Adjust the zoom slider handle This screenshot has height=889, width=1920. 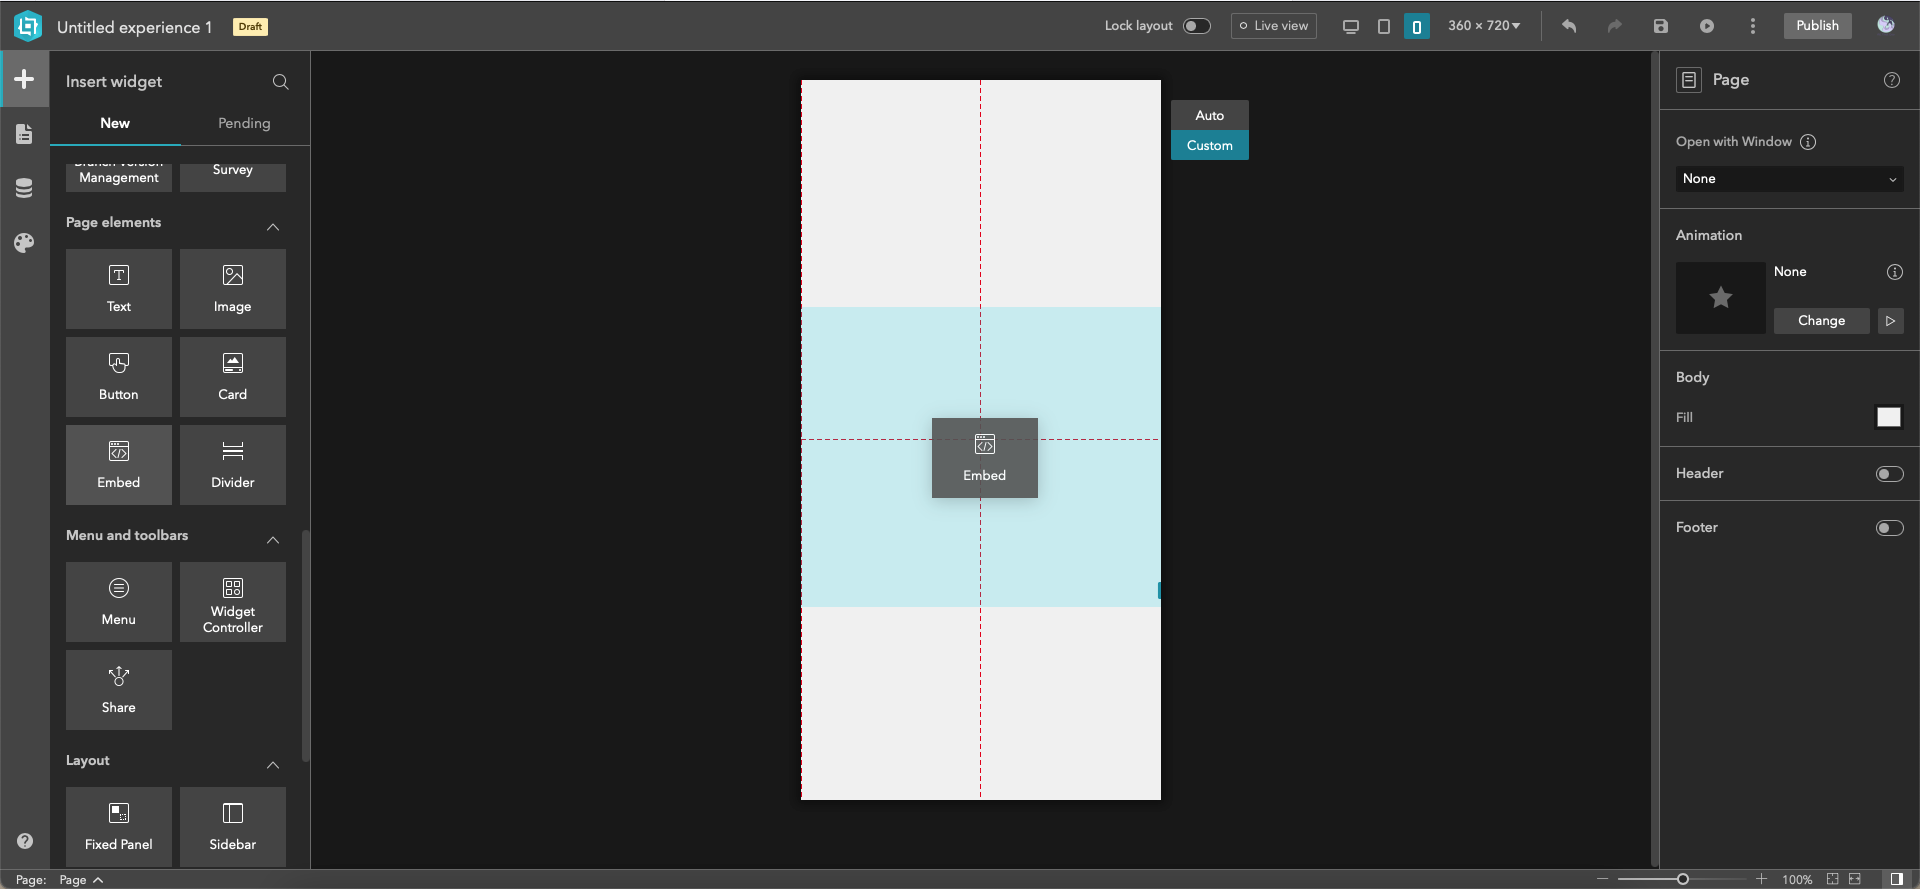point(1683,879)
